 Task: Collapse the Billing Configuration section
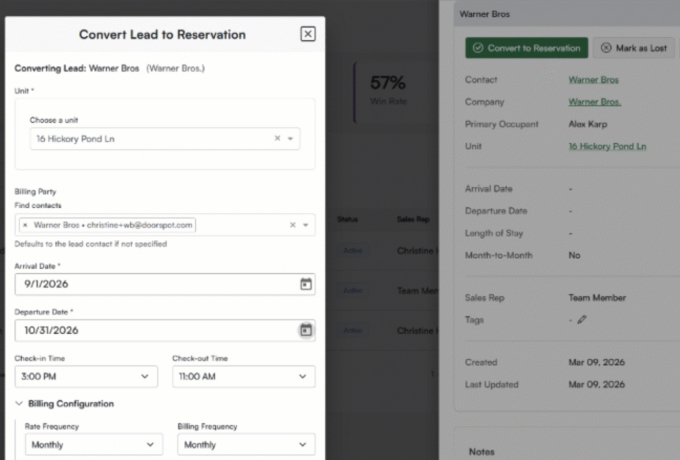tap(20, 404)
